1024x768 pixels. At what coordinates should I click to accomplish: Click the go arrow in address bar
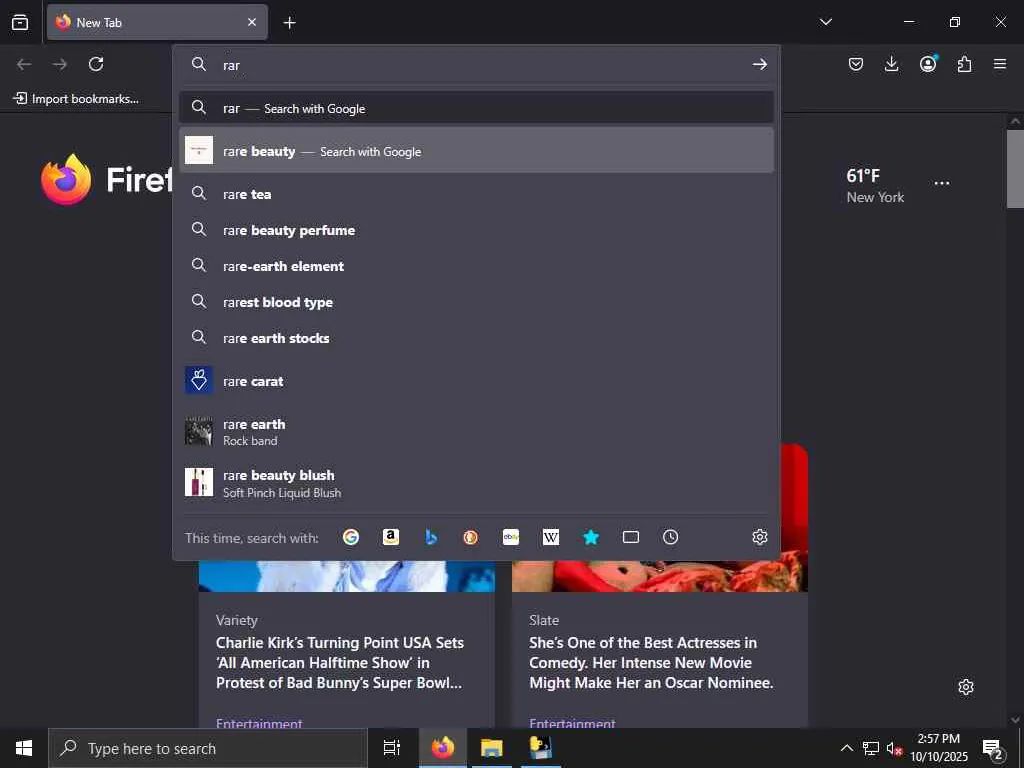point(760,65)
